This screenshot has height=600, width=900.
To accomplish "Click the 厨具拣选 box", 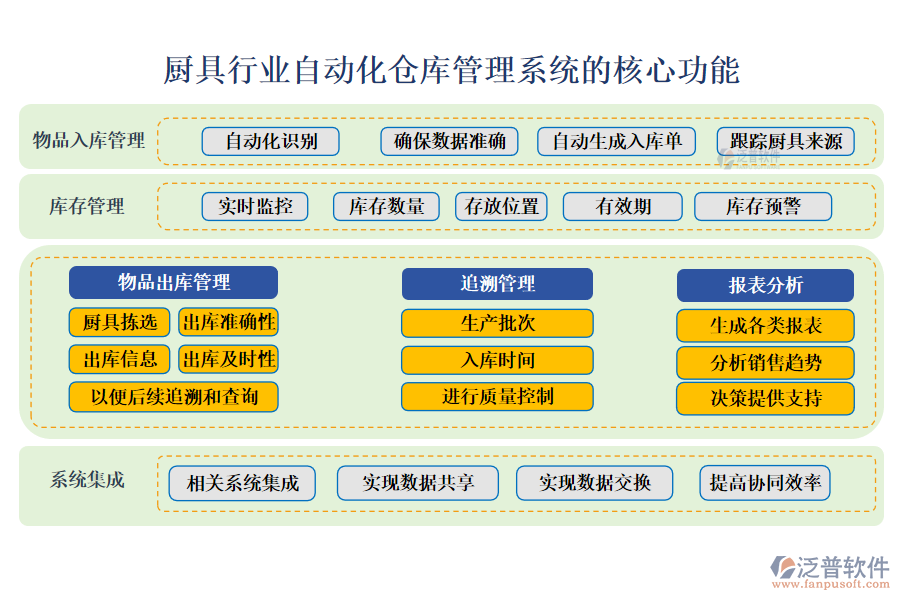I will tap(119, 322).
